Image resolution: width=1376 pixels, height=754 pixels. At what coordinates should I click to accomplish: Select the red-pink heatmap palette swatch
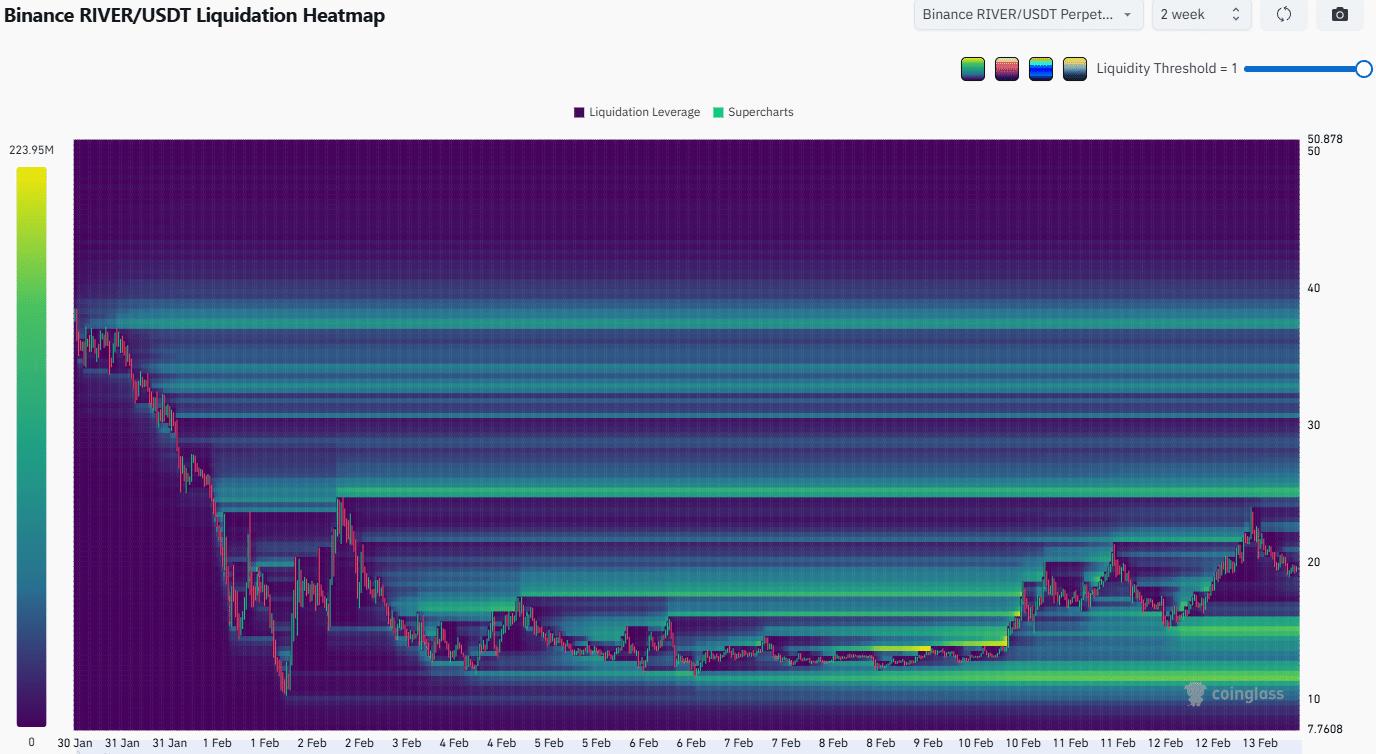point(1006,68)
